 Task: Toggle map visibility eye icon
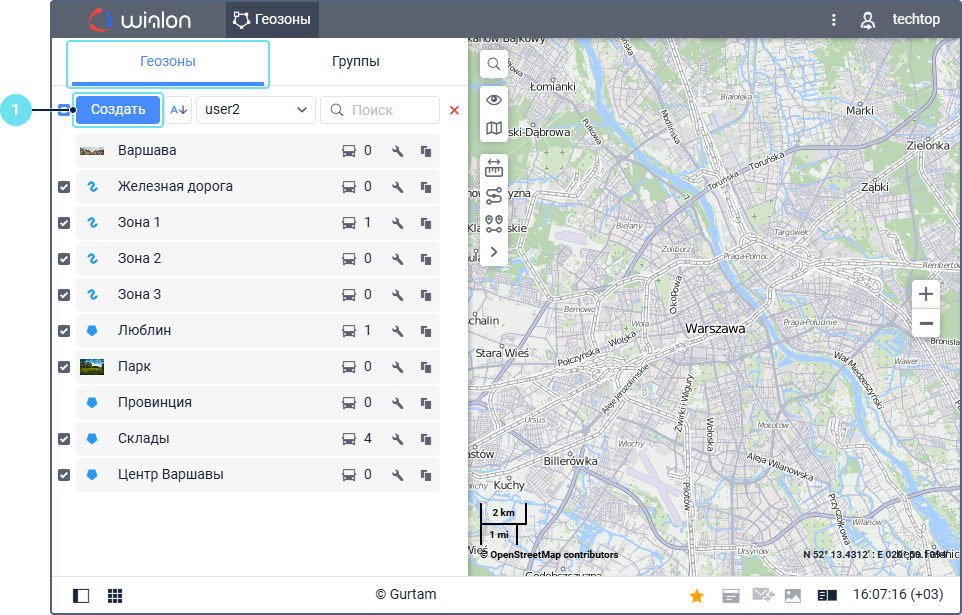click(x=494, y=100)
